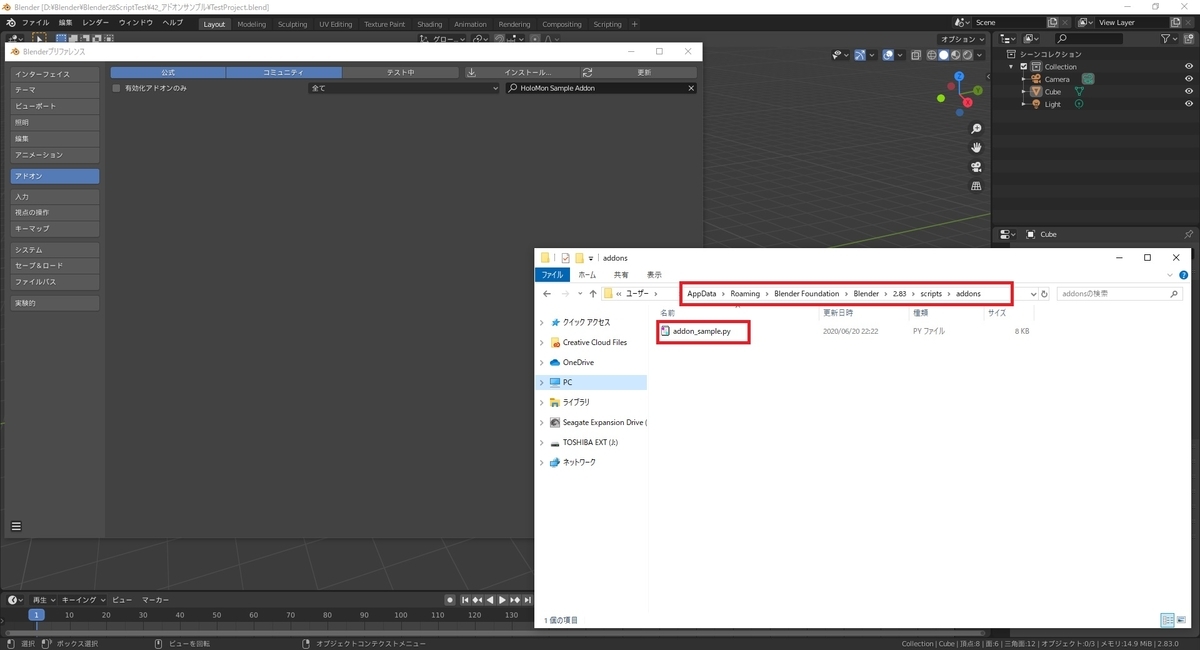Click Blender Foundation in Explorer address path
This screenshot has height=650, width=1200.
(x=806, y=294)
